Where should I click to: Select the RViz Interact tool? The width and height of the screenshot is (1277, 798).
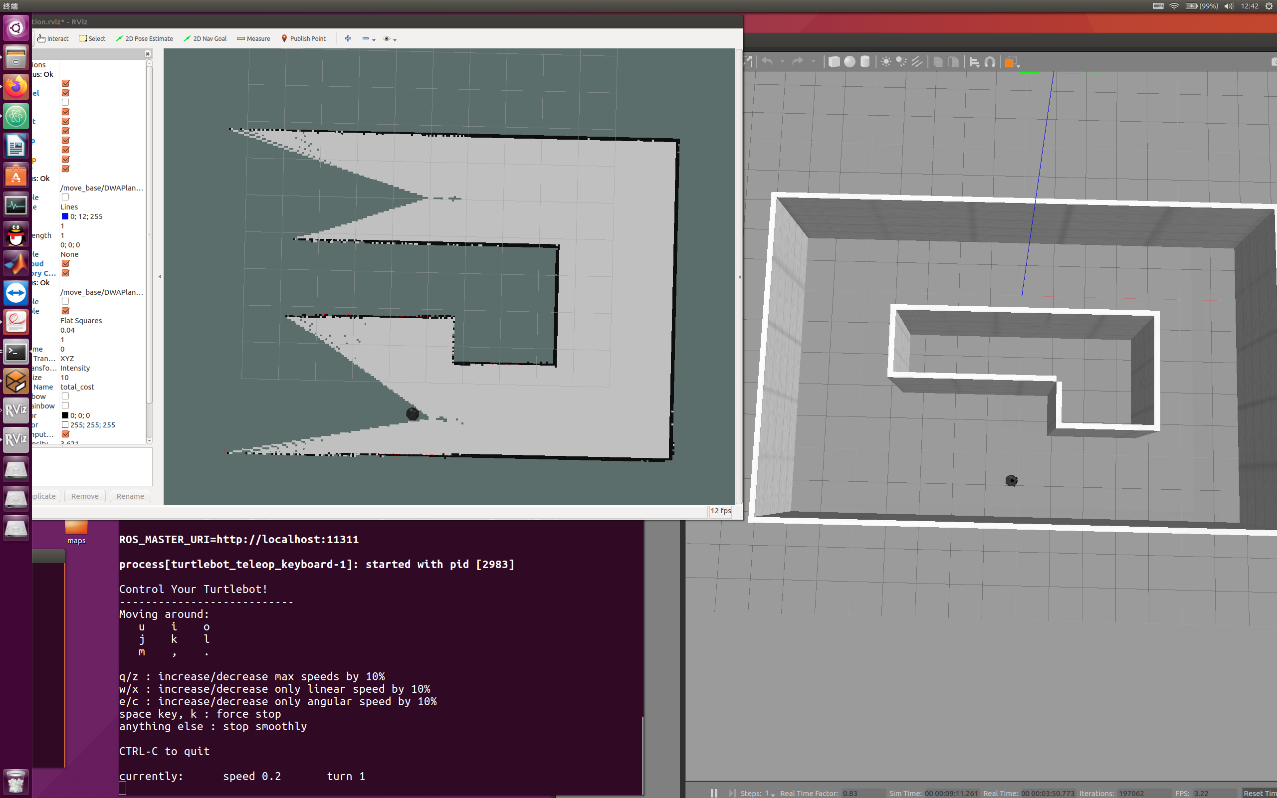[53, 39]
